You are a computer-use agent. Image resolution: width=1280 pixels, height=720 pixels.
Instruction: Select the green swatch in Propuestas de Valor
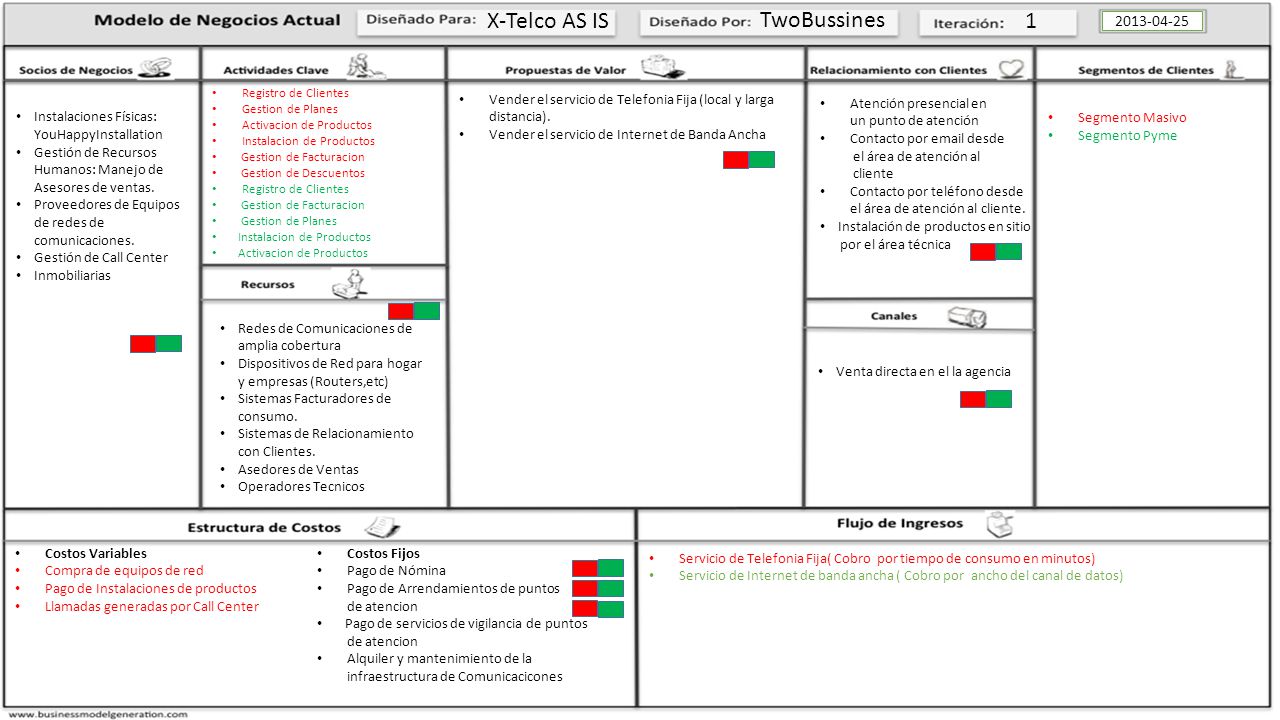click(x=761, y=159)
